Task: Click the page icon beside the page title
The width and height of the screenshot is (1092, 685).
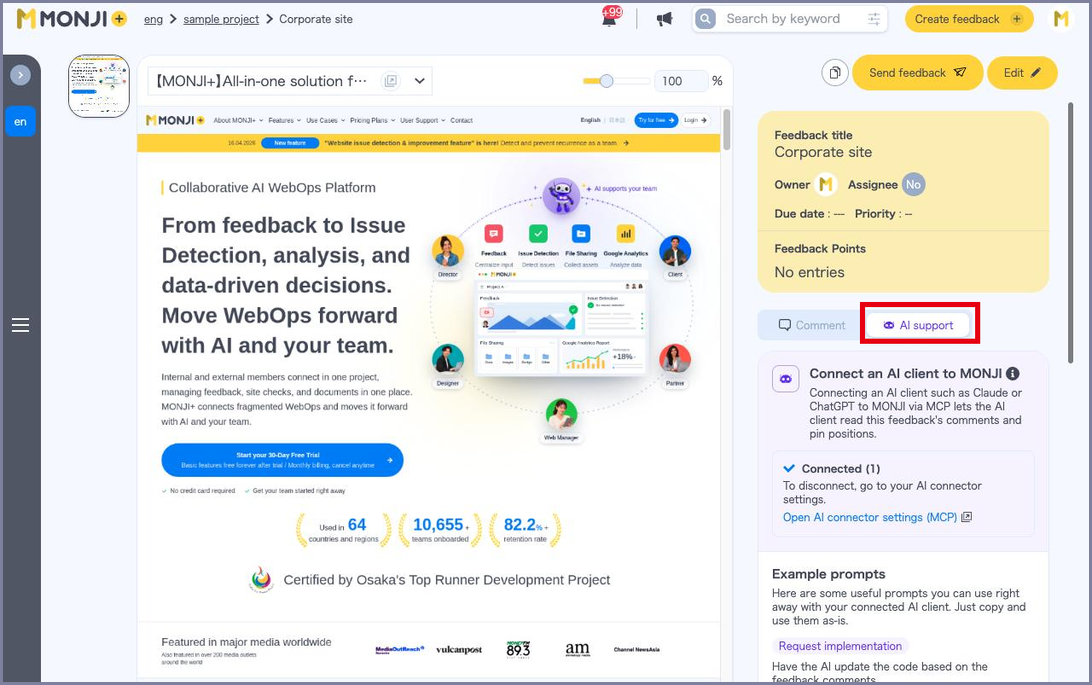Action: pyautogui.click(x=391, y=81)
